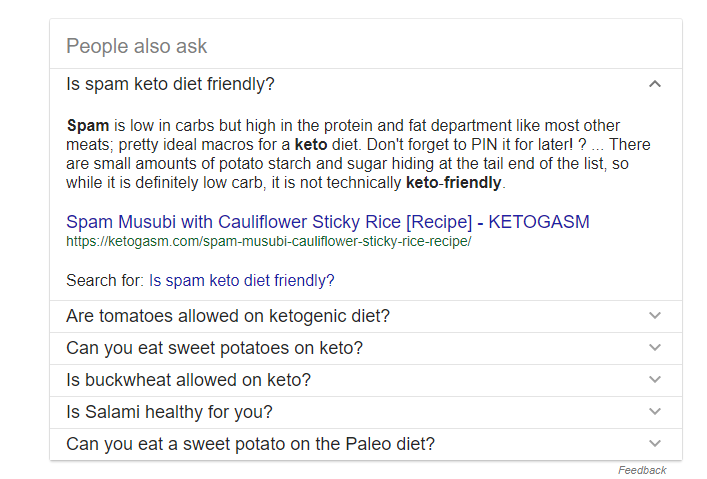Viewport: 707px width, 479px height.
Task: Expand the sweet potato Paleo diet question text
Action: point(250,444)
